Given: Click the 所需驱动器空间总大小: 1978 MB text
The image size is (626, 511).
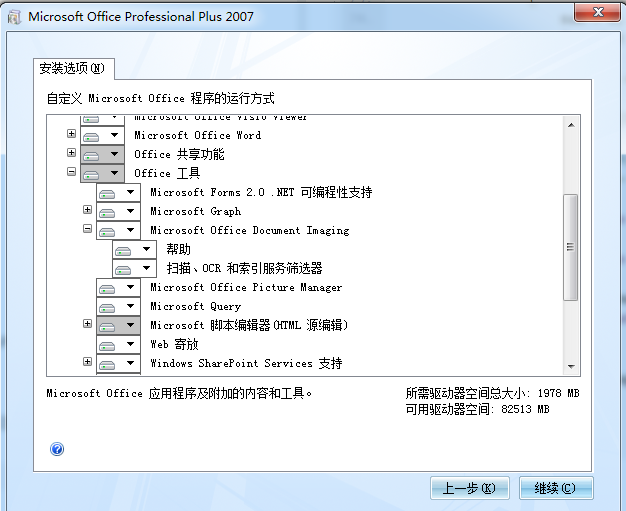Looking at the screenshot, I should 493,394.
